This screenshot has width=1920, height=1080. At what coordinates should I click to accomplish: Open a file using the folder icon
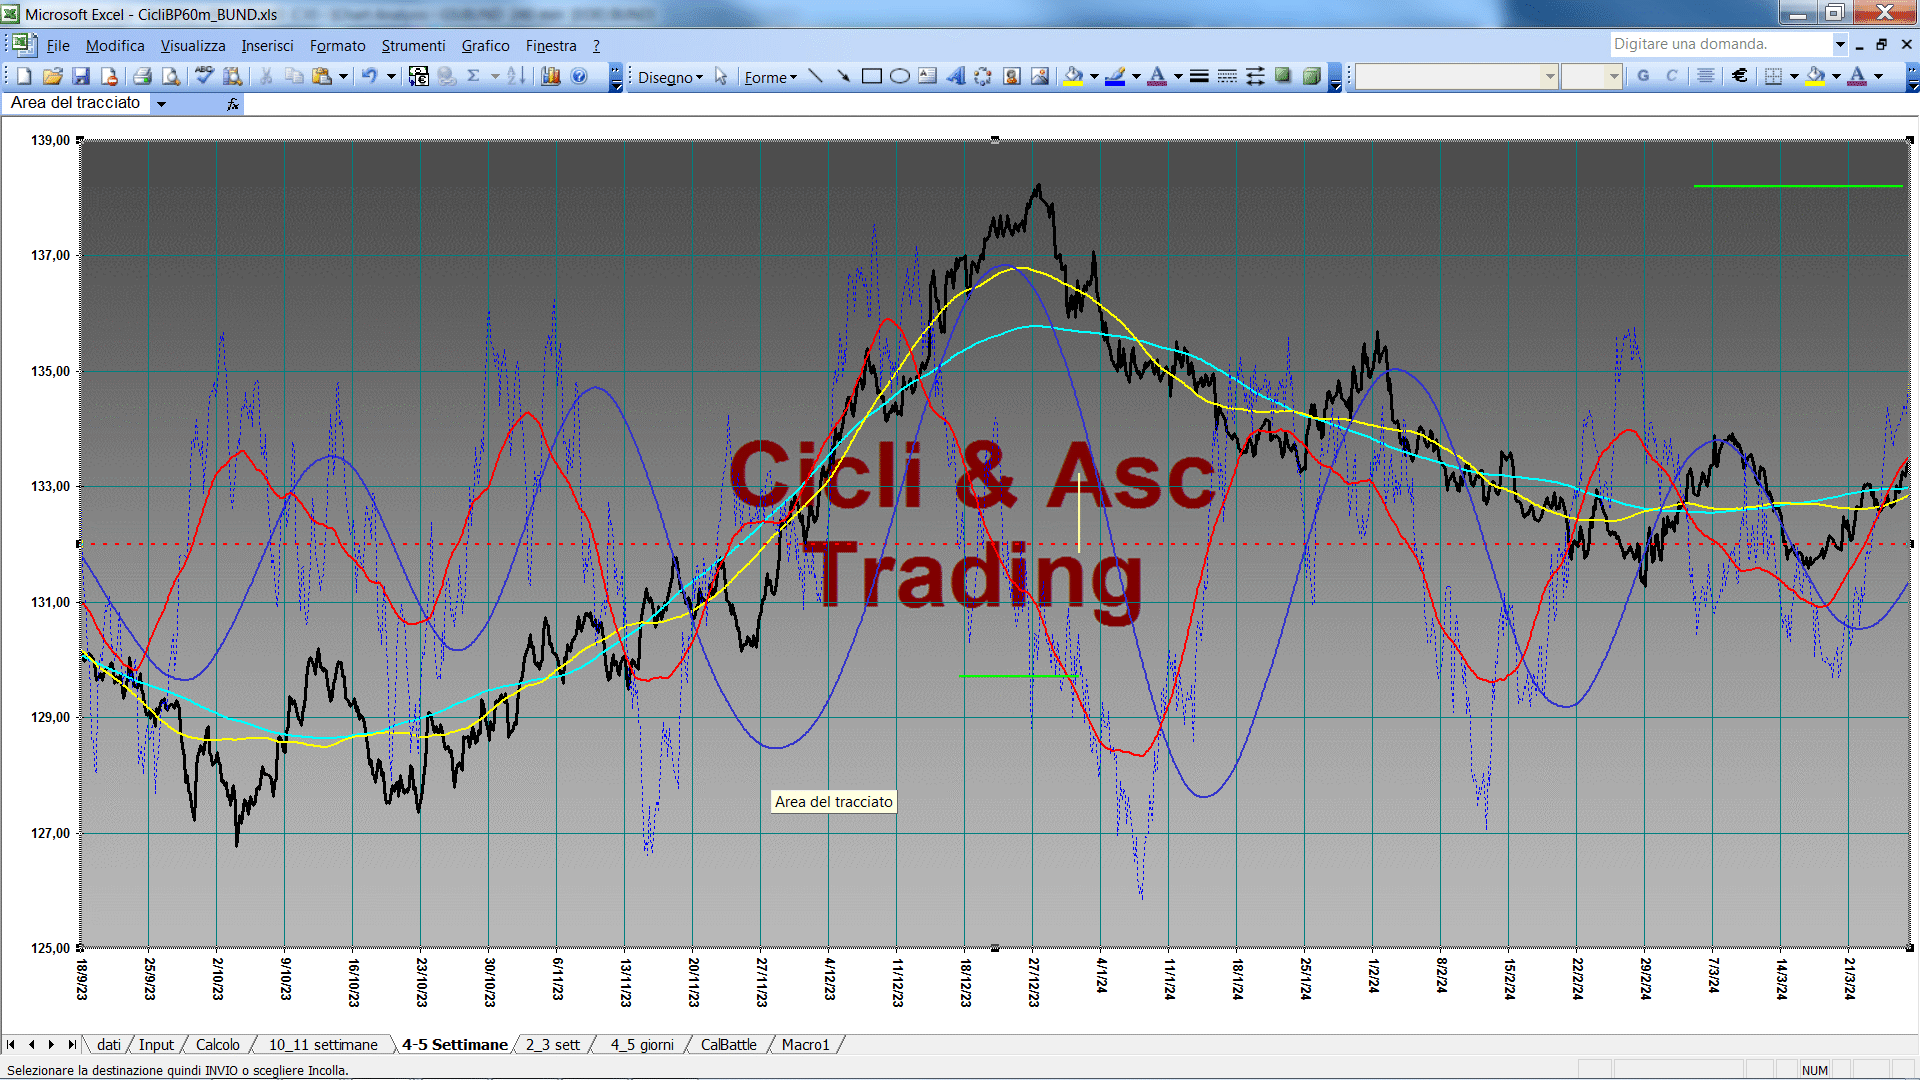coord(53,76)
